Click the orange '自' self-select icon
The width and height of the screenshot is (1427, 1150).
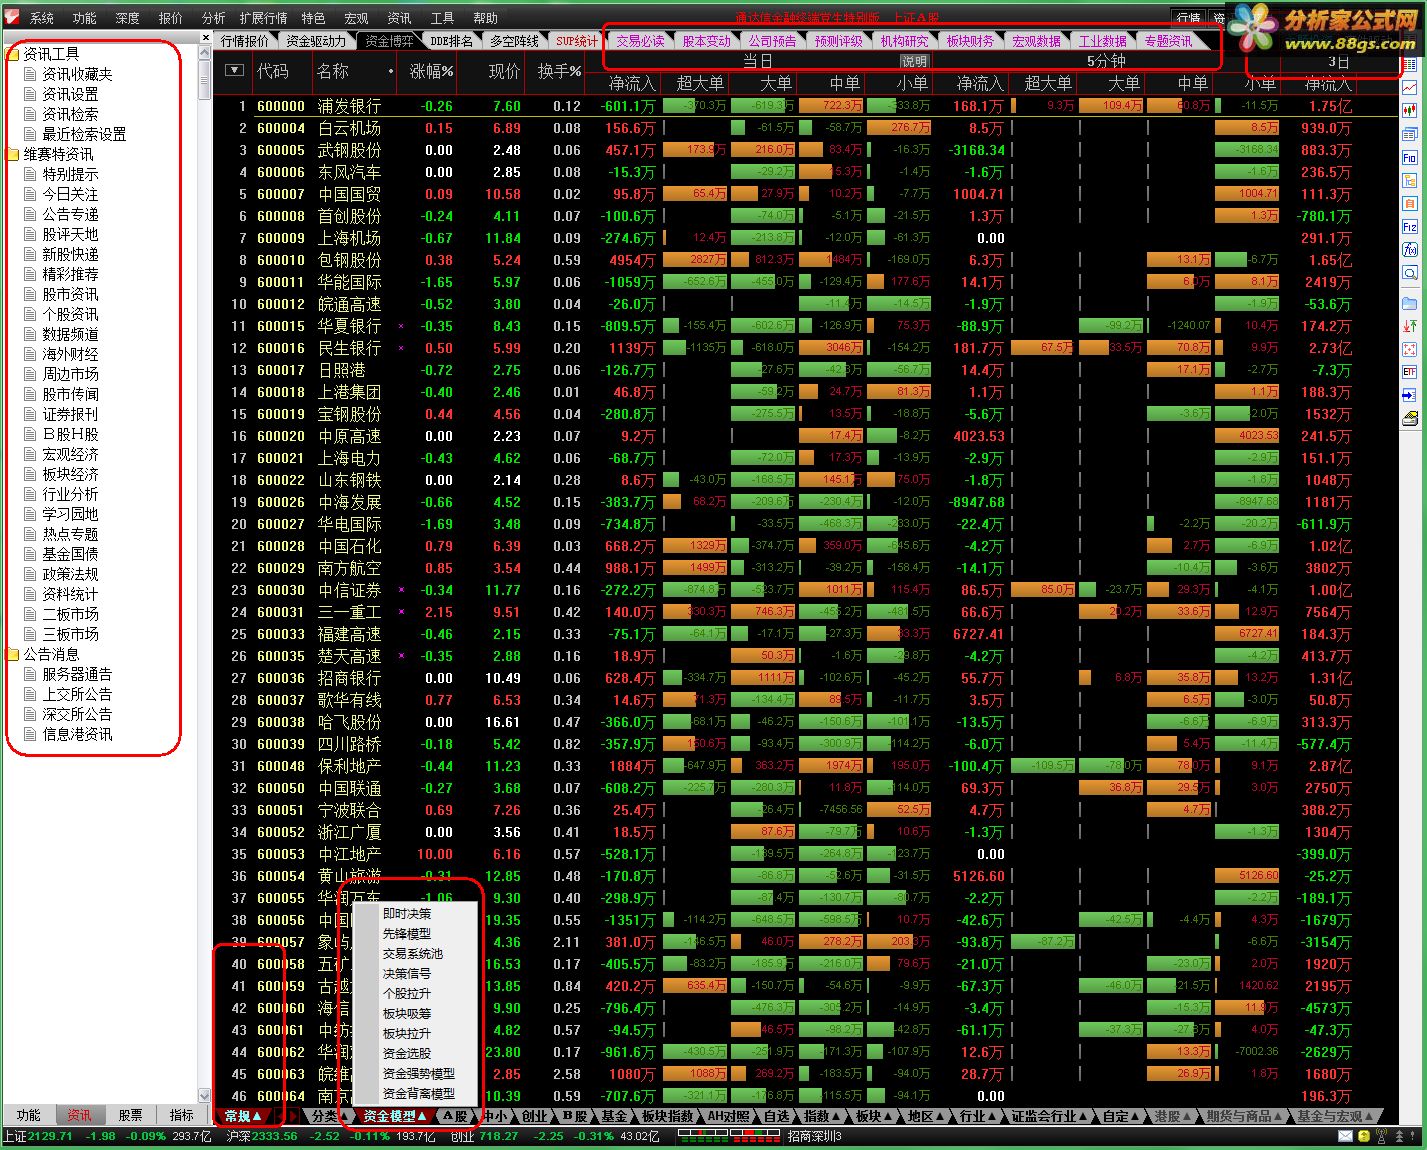pos(1410,203)
